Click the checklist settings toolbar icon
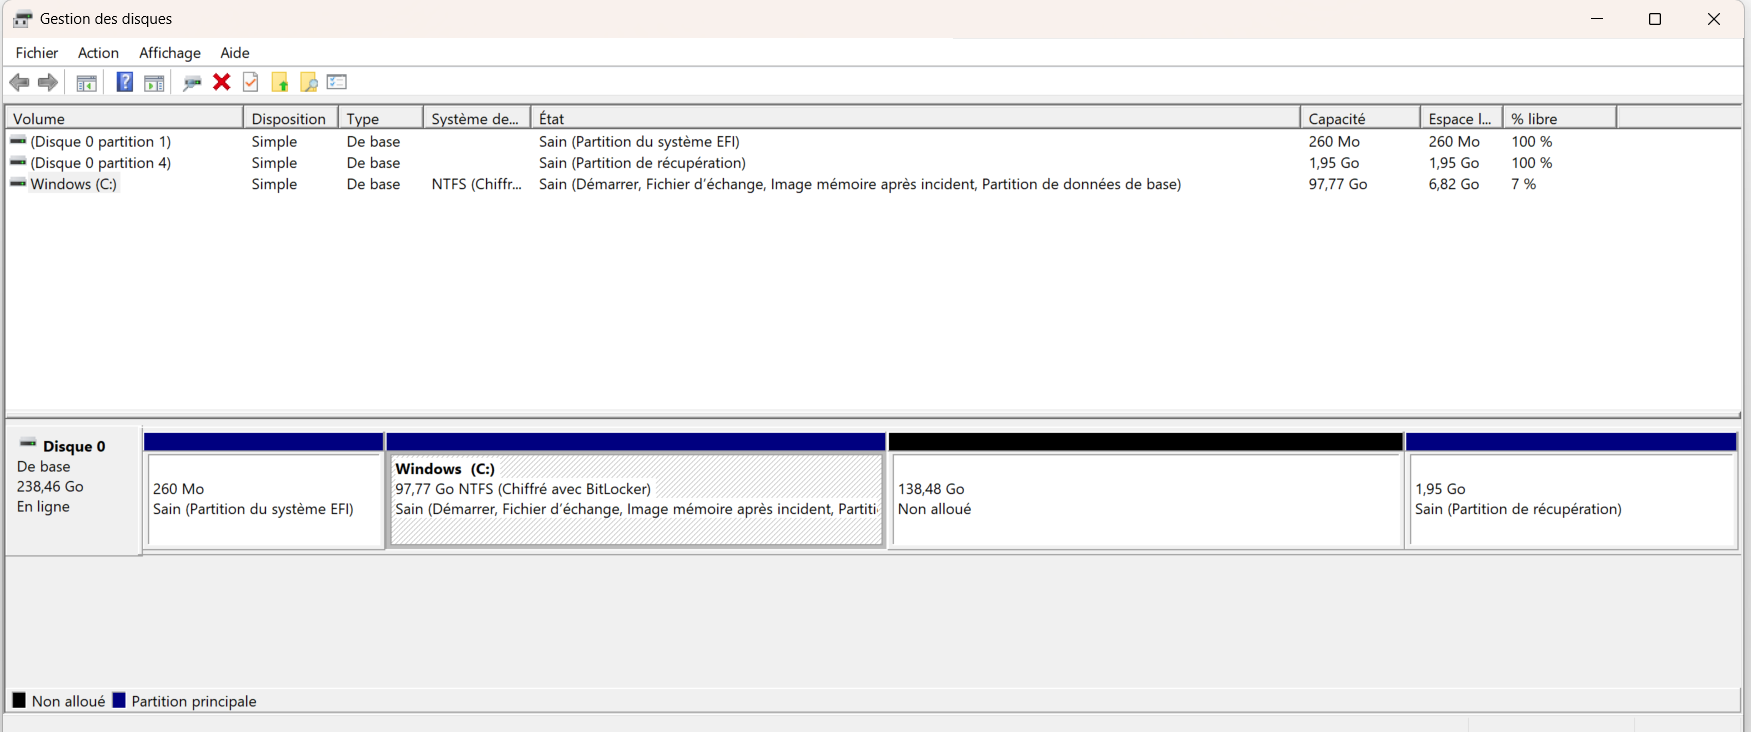1751x732 pixels. coord(337,82)
